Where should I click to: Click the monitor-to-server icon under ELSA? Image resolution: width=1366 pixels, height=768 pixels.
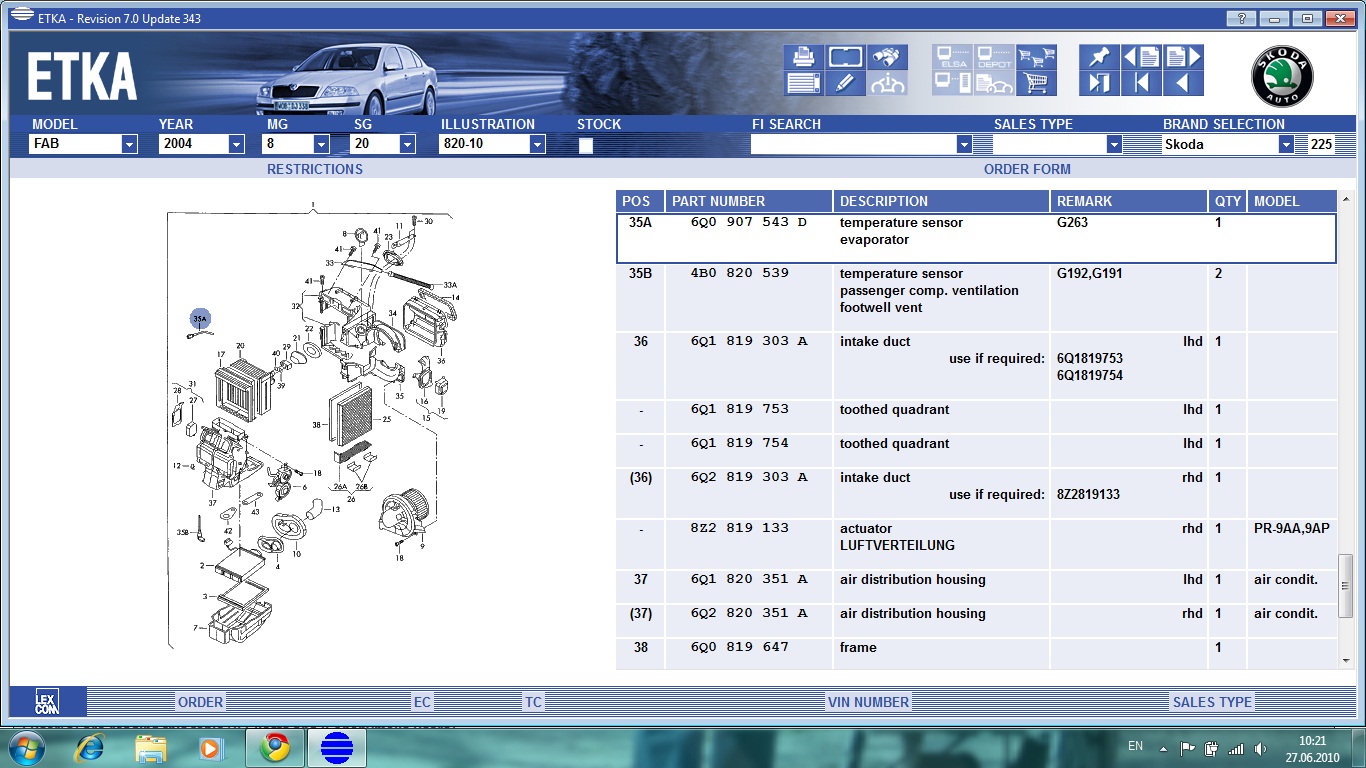tap(952, 84)
